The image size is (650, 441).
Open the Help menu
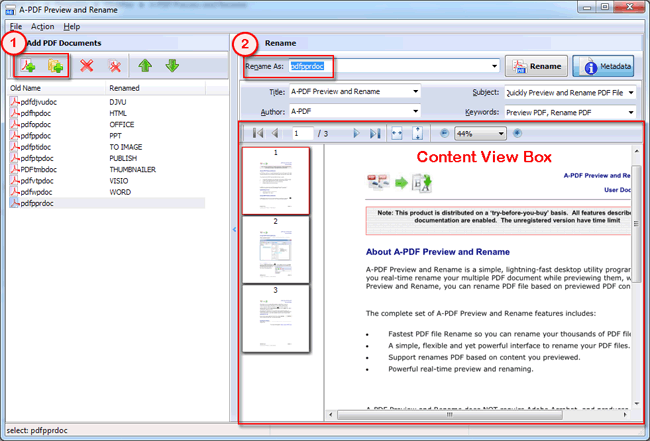(72, 27)
